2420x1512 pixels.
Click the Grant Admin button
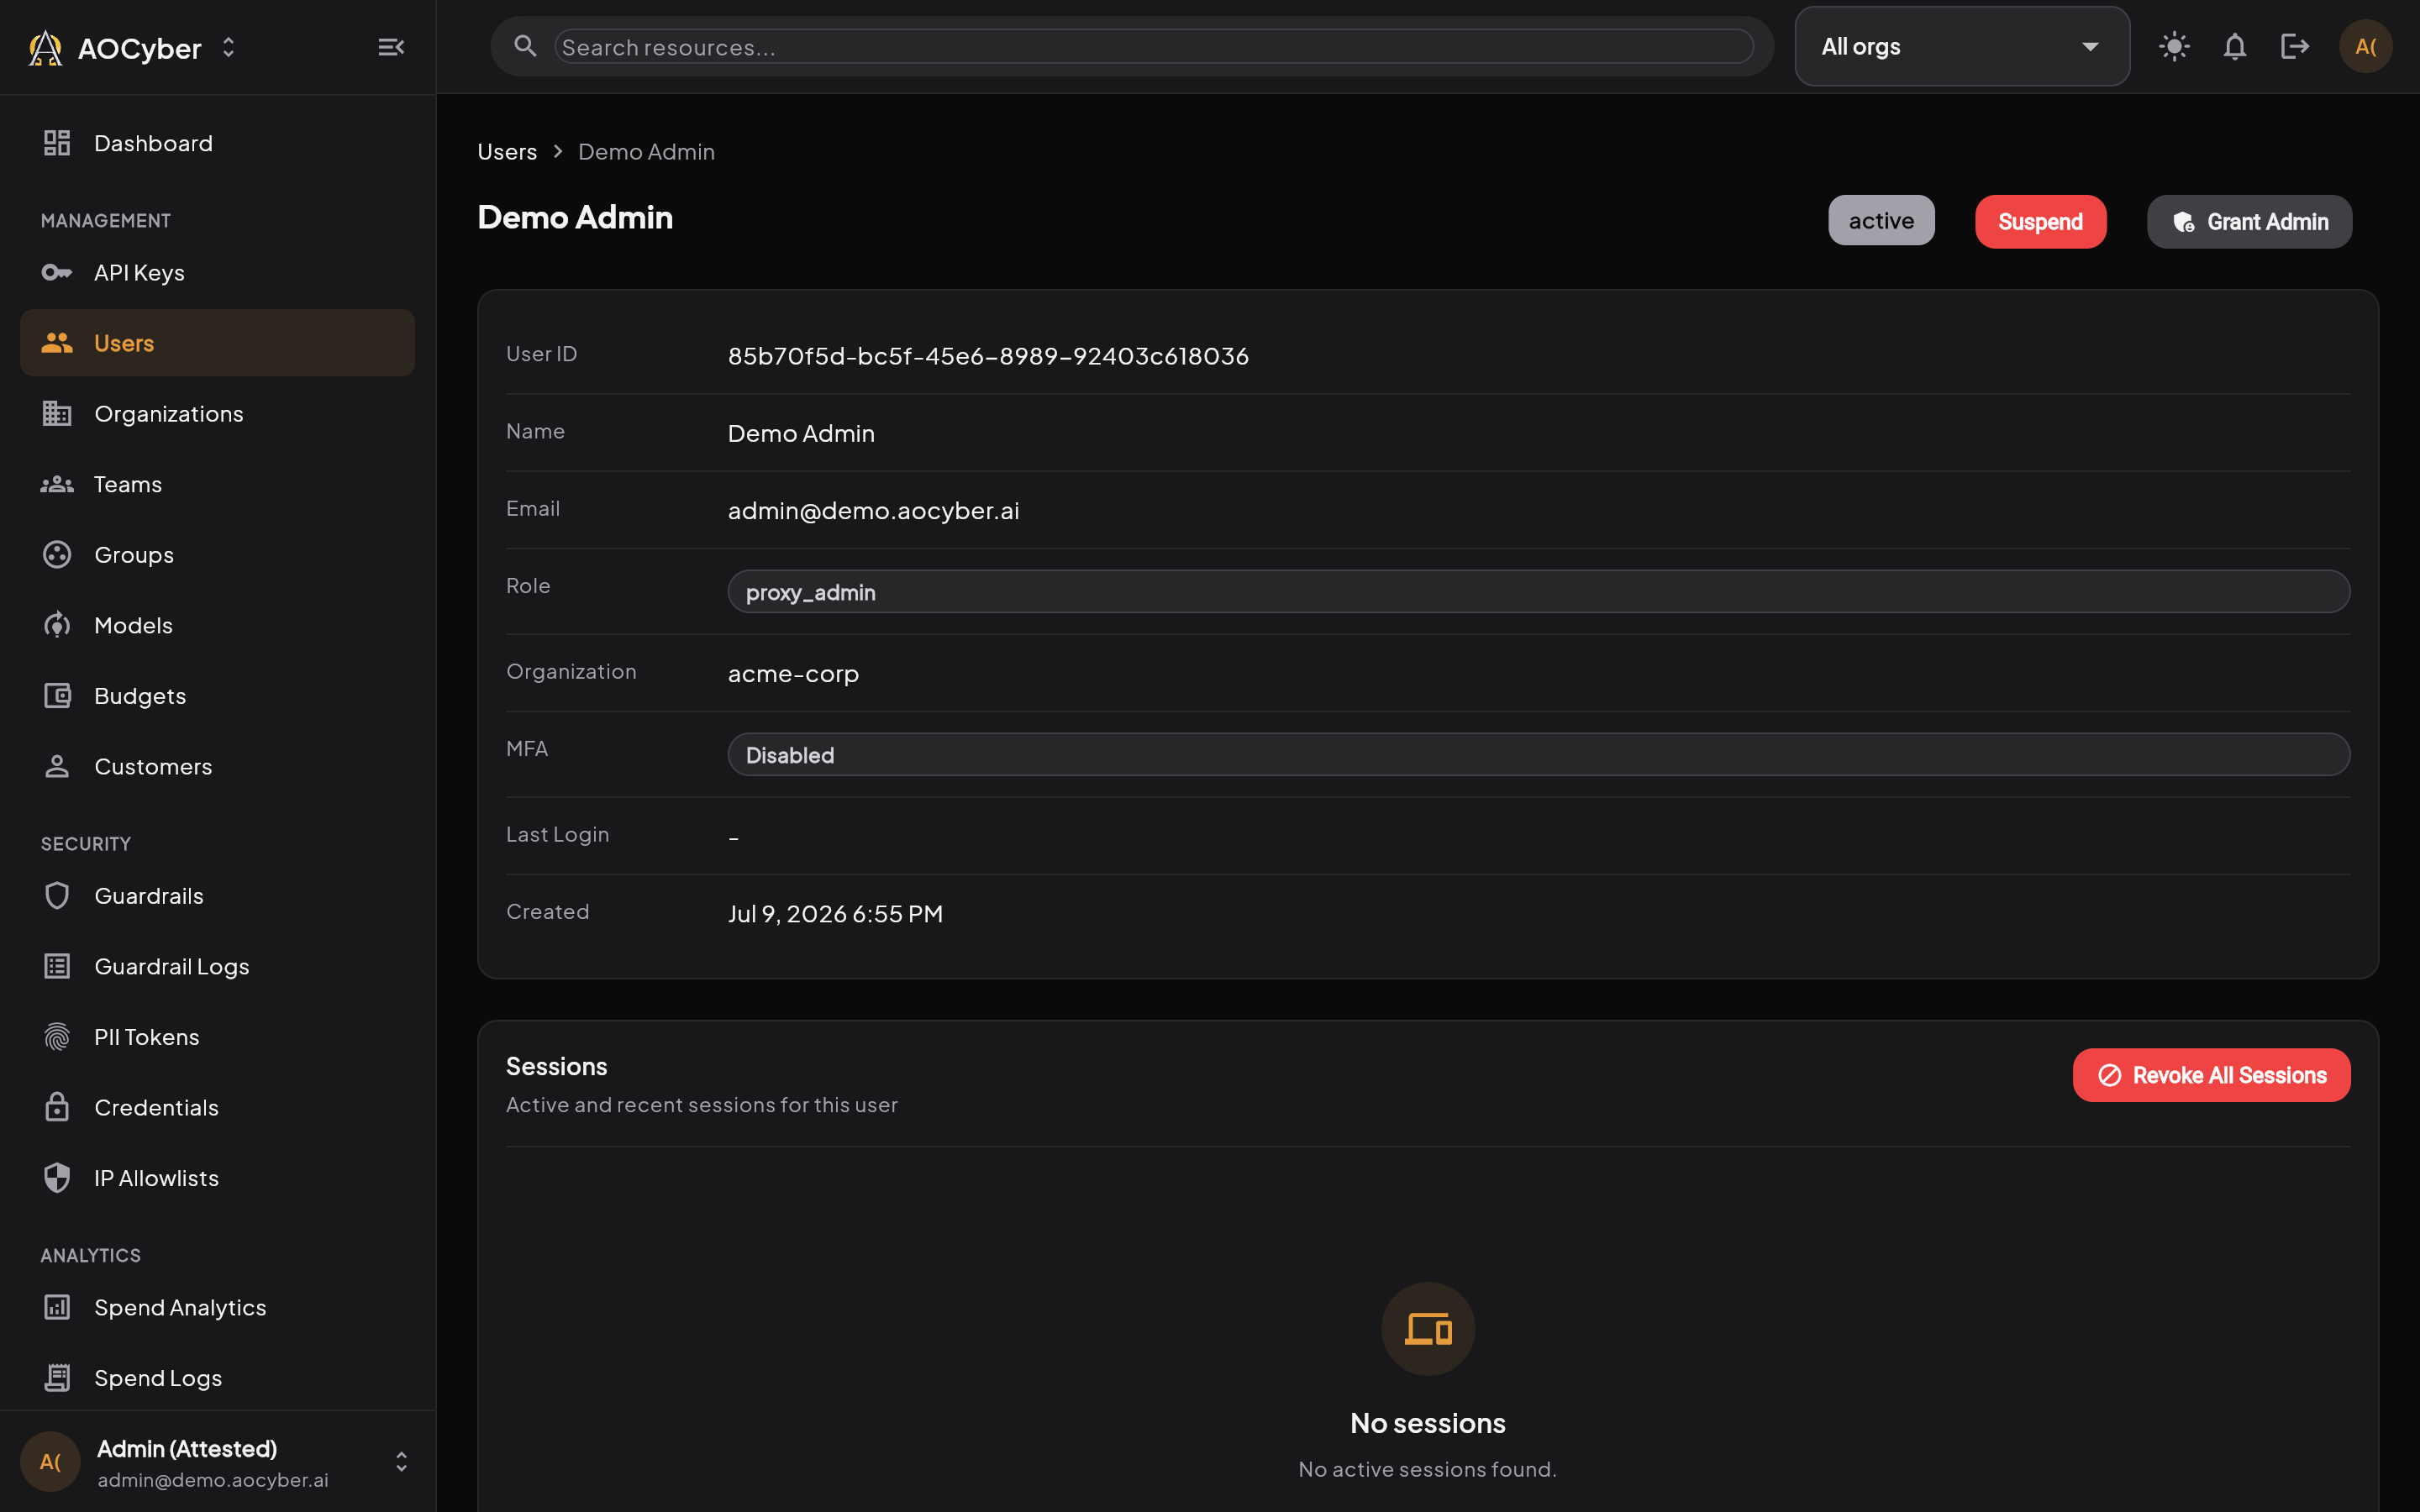point(2249,221)
